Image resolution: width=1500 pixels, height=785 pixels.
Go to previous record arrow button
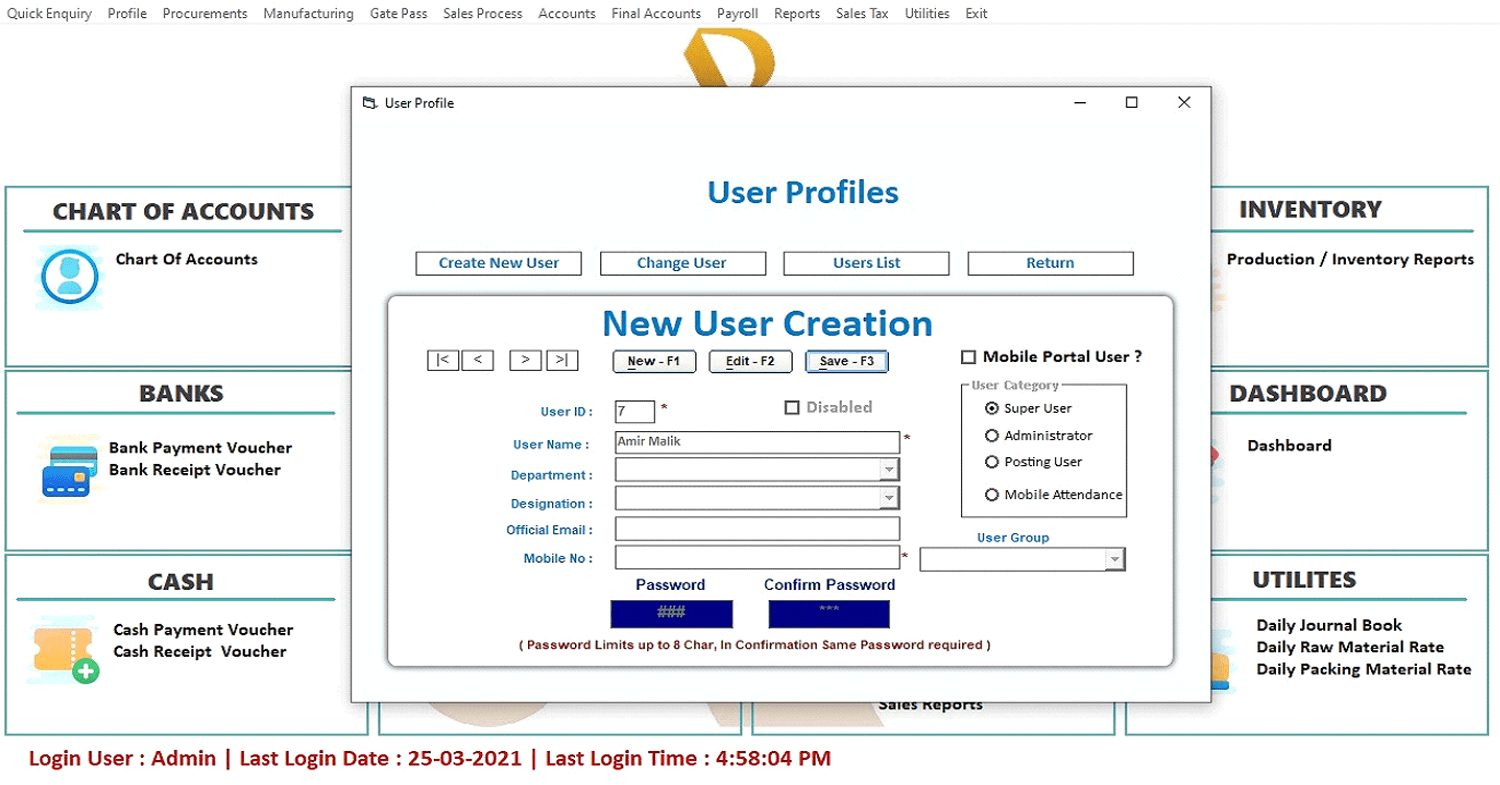[477, 360]
